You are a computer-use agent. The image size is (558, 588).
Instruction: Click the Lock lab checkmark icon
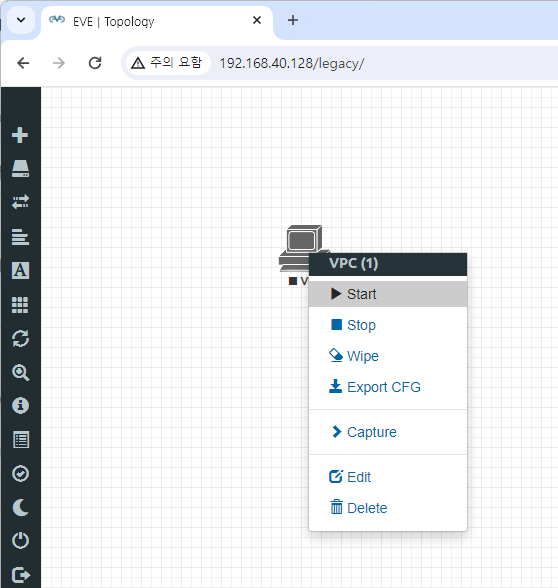(x=20, y=474)
